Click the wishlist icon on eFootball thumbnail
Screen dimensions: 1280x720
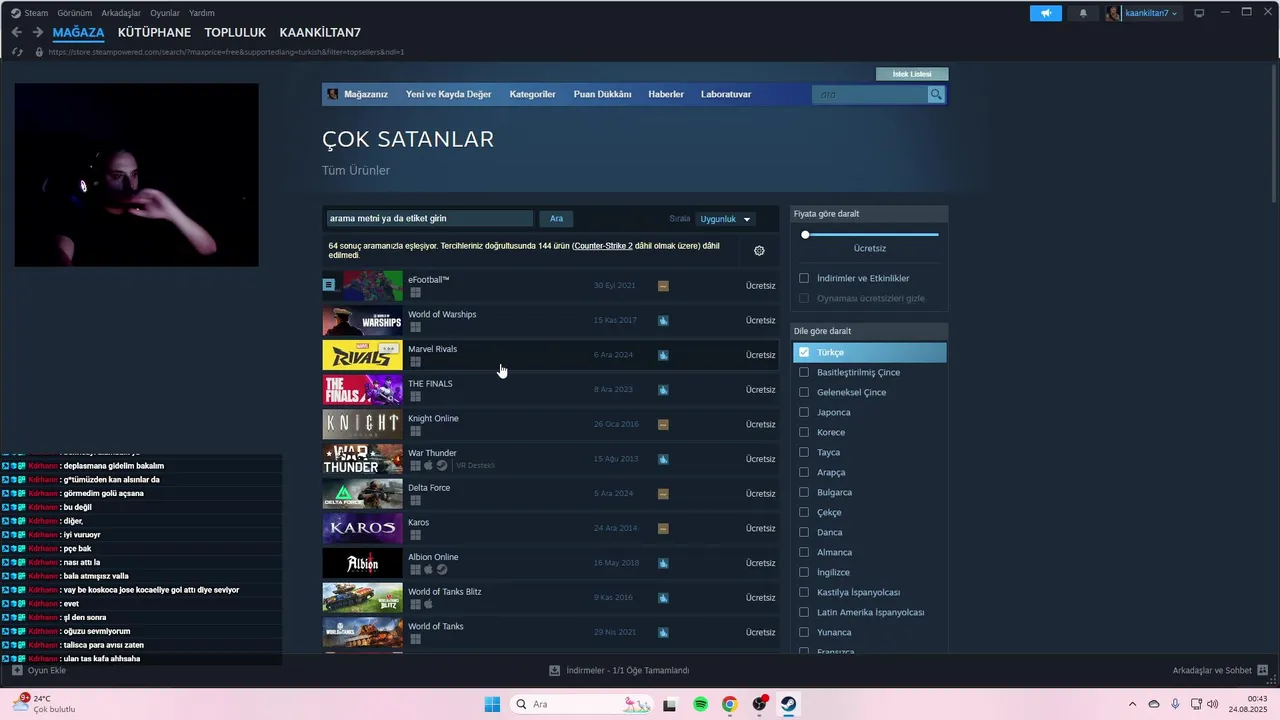(328, 285)
